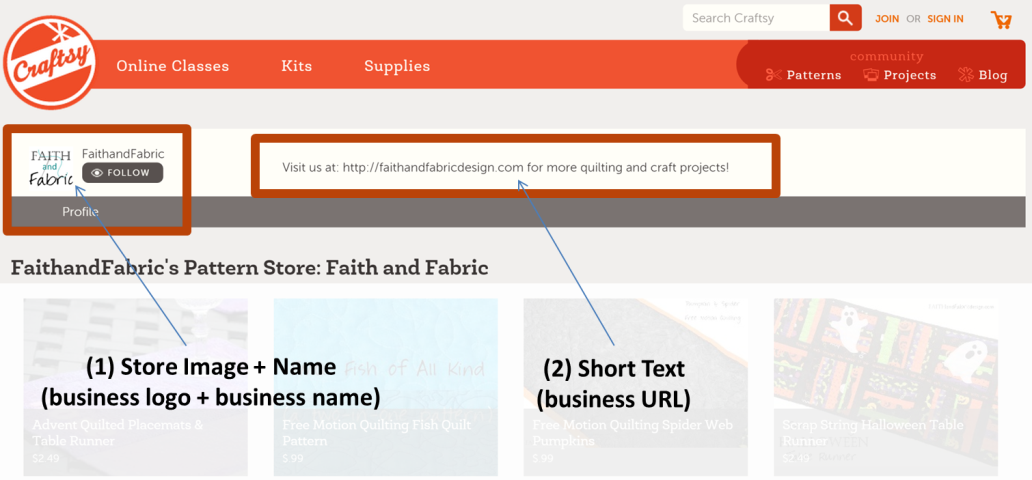Click the magnifier search button
Screen dimensions: 1032x480
845,18
